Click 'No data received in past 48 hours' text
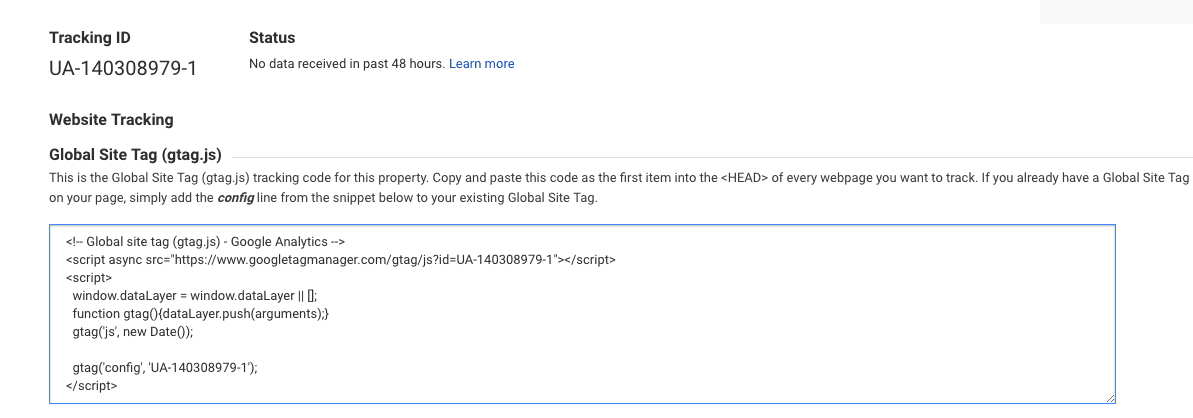 click(347, 64)
